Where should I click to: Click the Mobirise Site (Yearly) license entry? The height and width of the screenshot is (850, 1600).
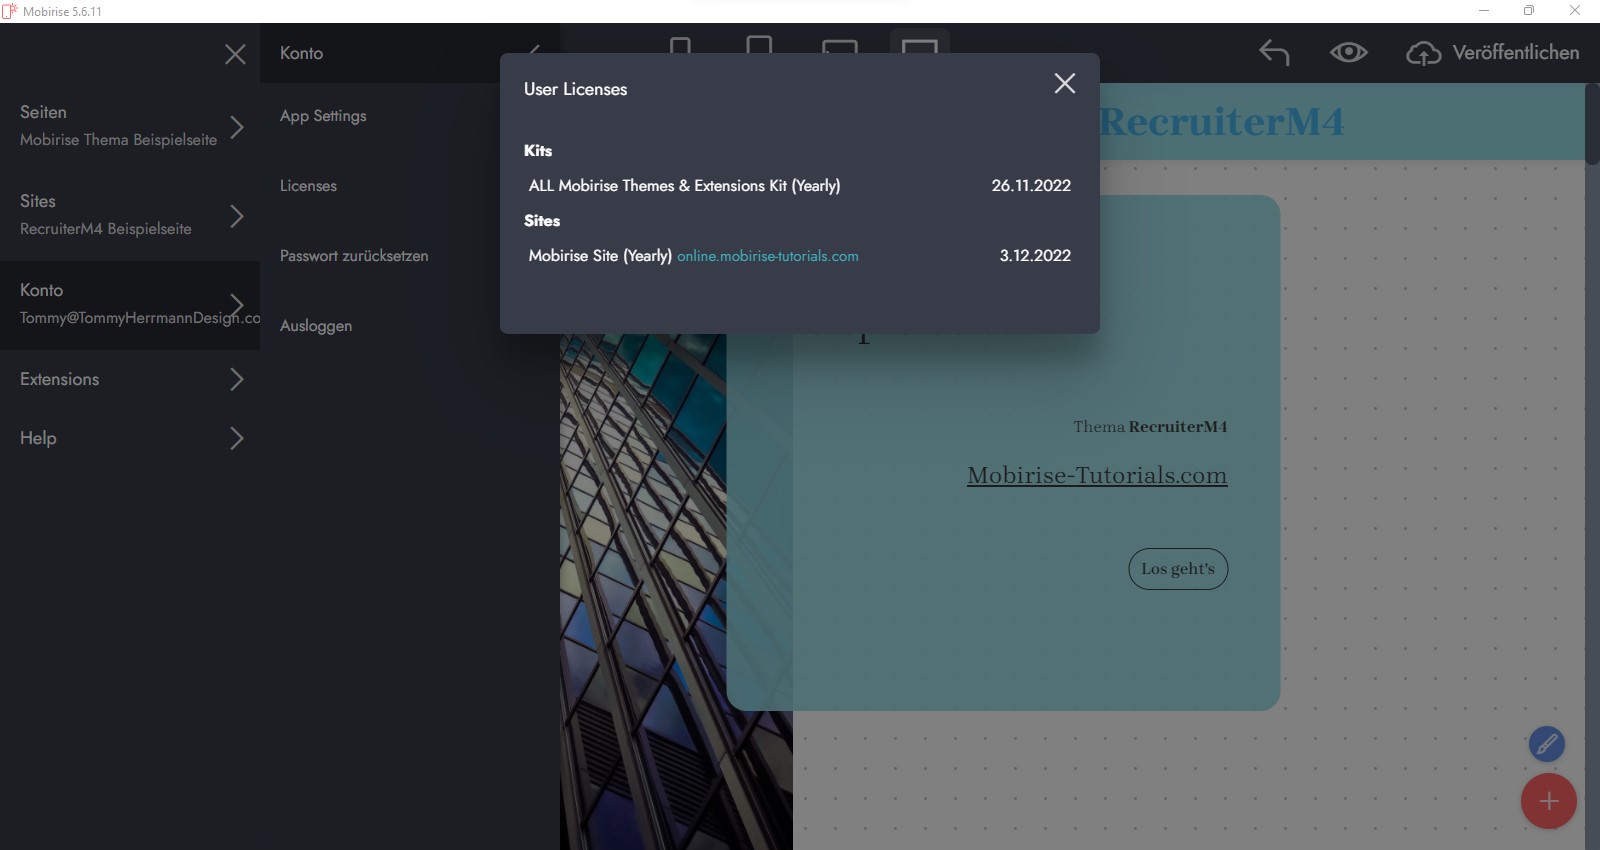click(600, 256)
